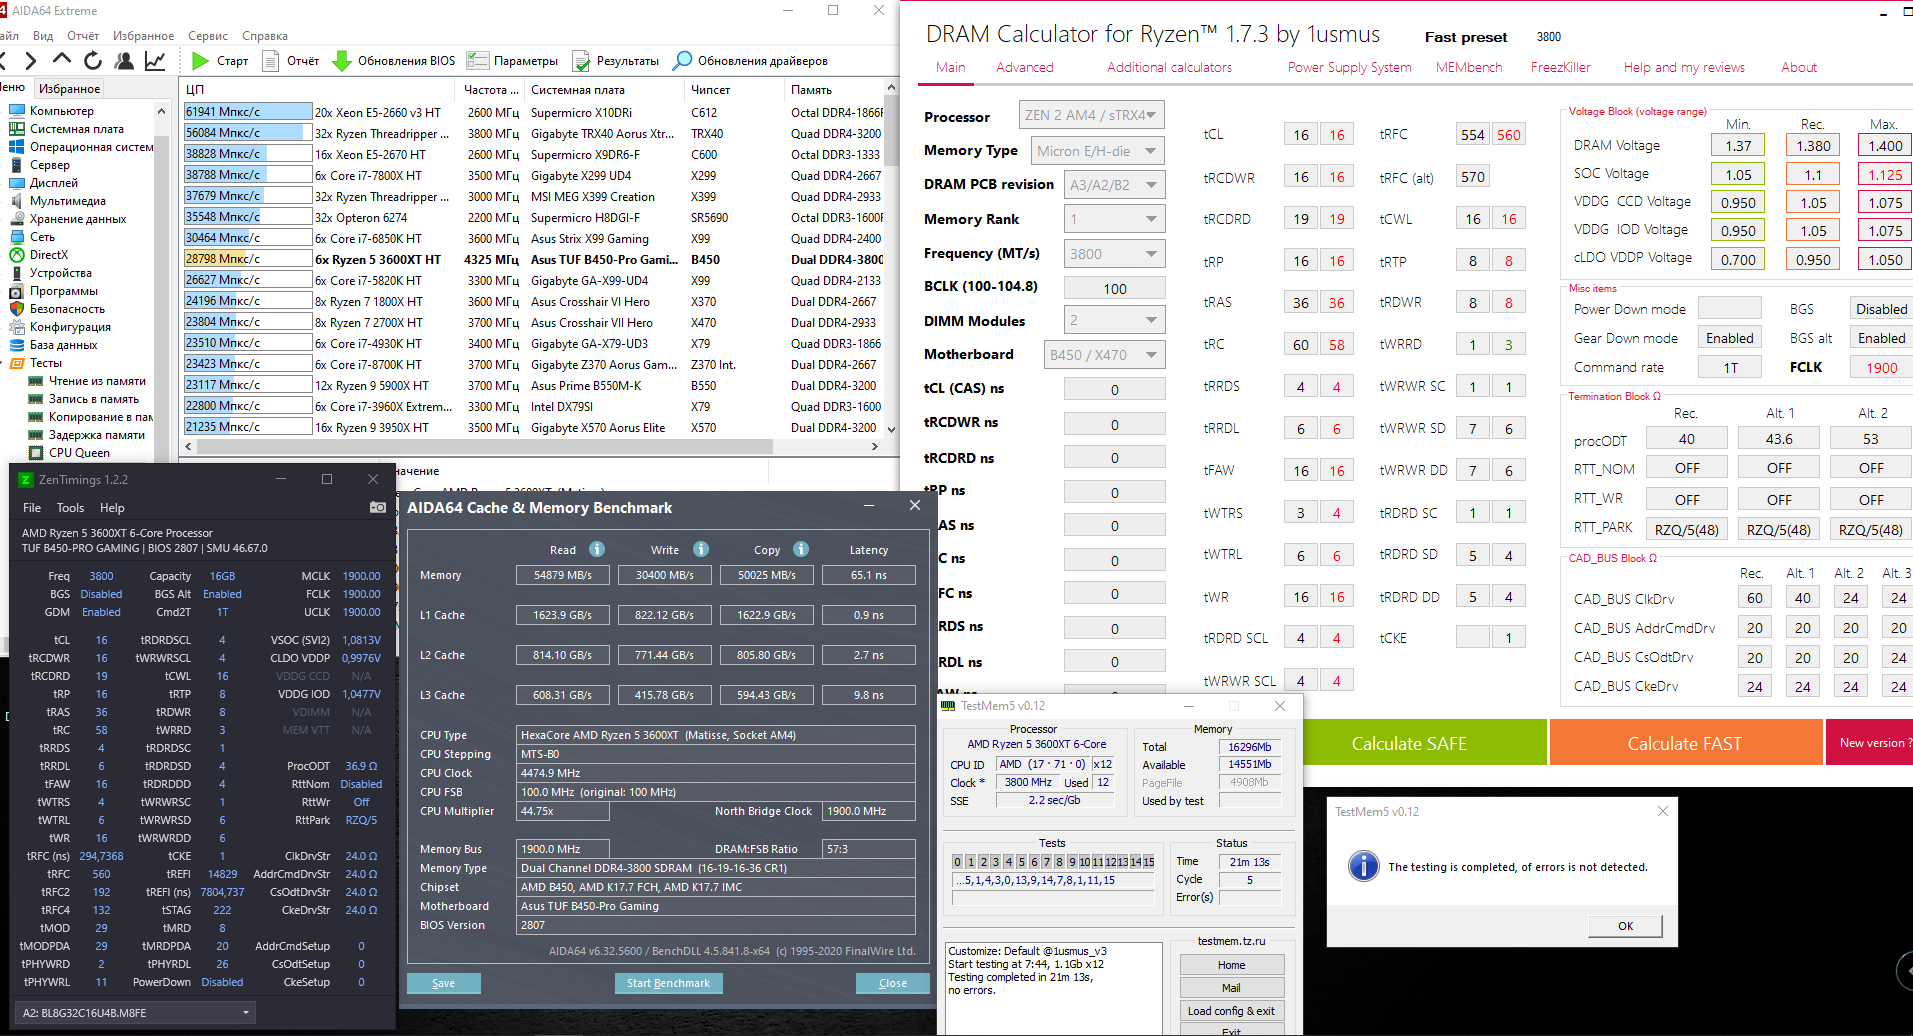
Task: Click Start Benchmark in AIDA64 benchmark window
Action: pyautogui.click(x=668, y=983)
